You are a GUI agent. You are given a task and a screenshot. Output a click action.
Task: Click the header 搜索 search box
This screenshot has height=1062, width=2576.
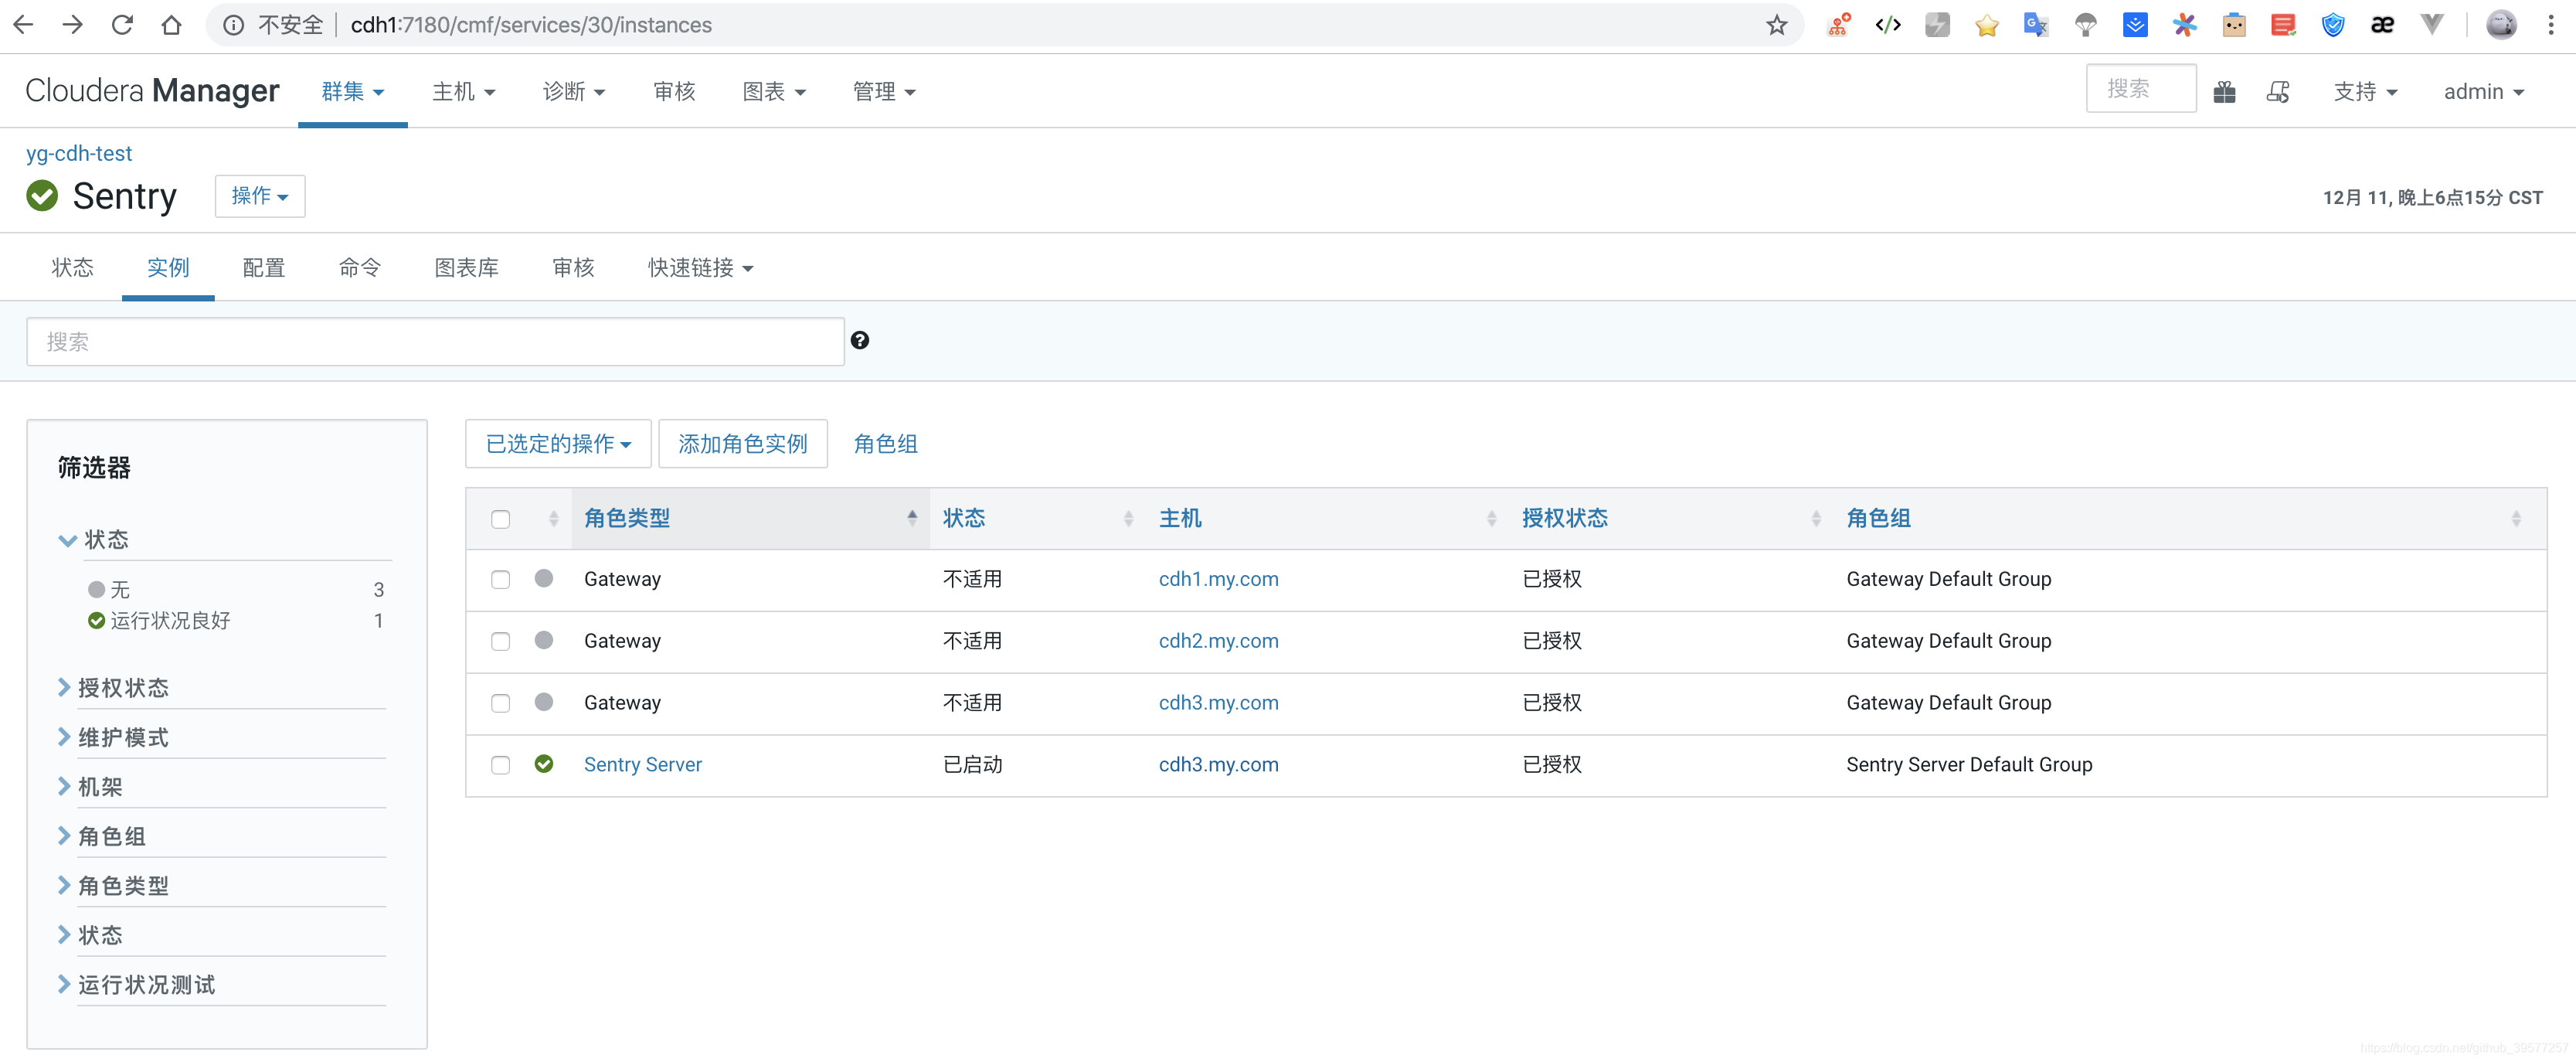[x=2141, y=89]
